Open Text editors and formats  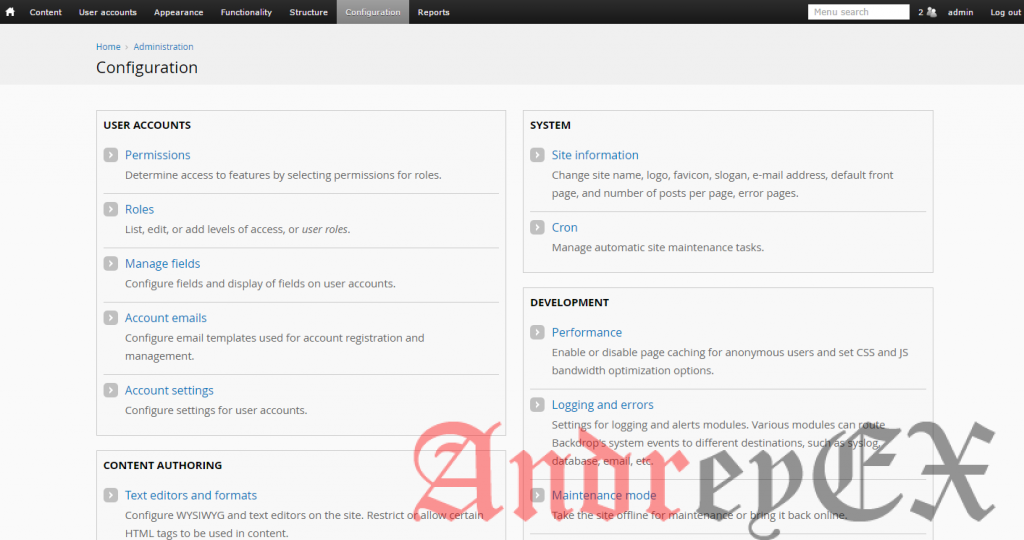coord(191,495)
